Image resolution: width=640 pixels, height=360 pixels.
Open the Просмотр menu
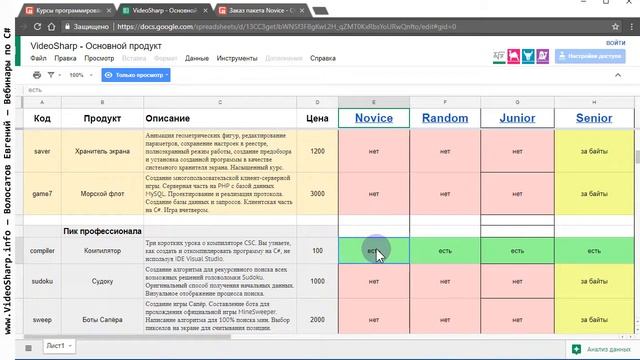[99, 58]
